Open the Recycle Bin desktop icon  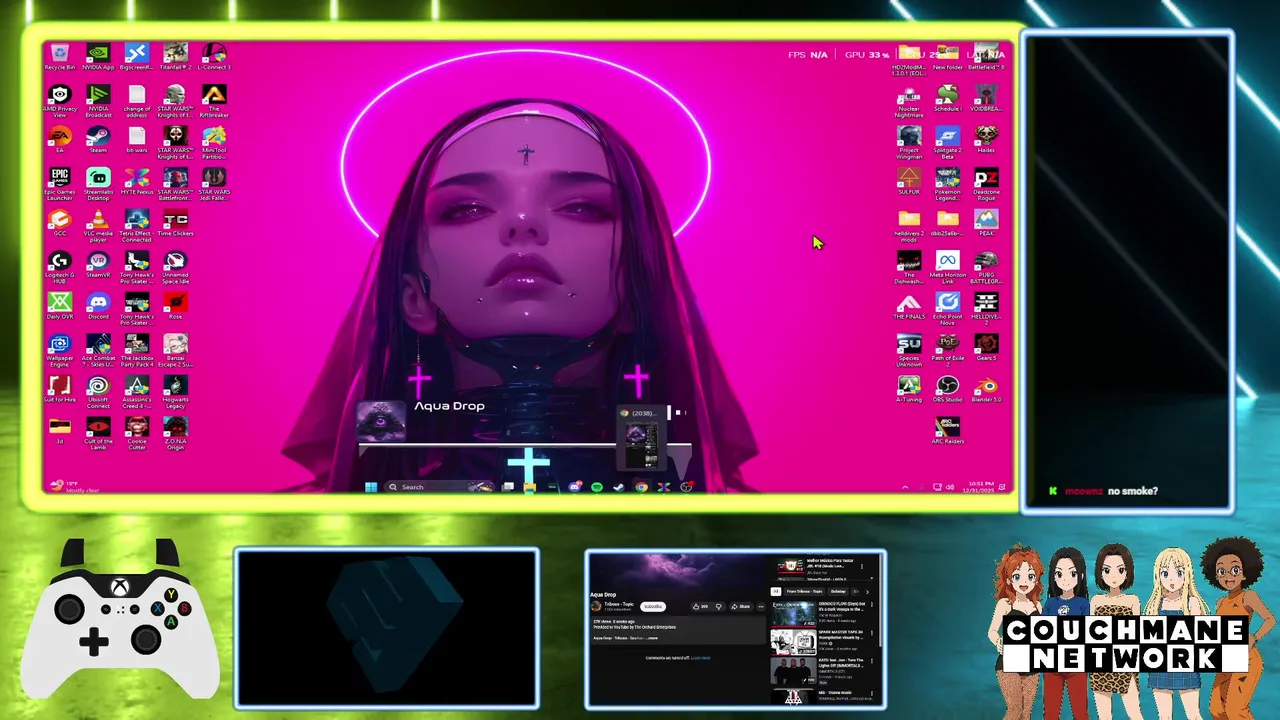(60, 56)
